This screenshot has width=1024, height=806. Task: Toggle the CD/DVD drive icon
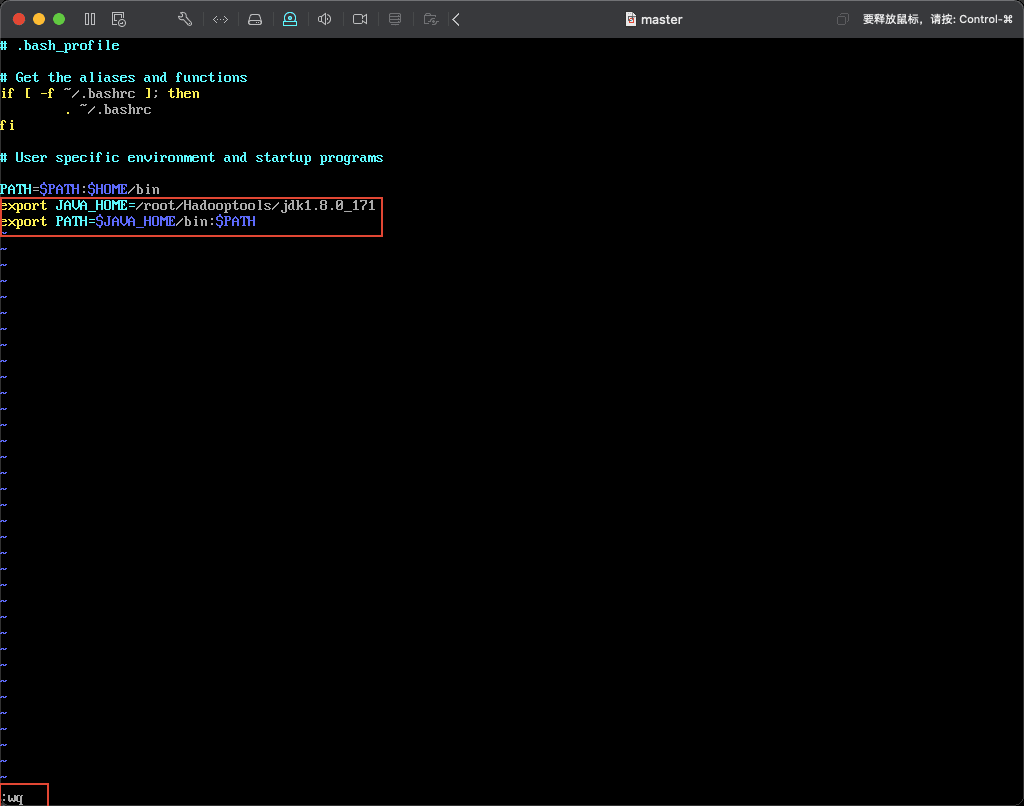point(290,19)
